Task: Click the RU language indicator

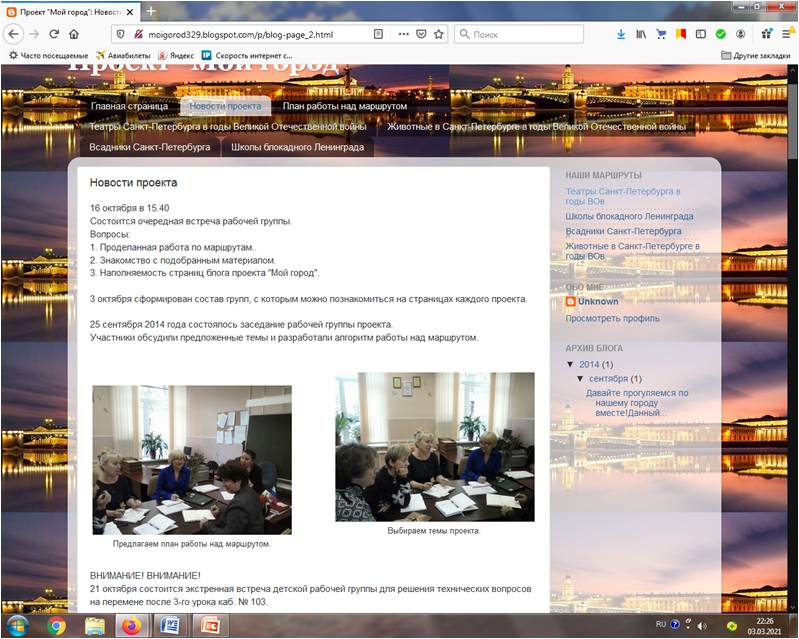Action: point(661,624)
